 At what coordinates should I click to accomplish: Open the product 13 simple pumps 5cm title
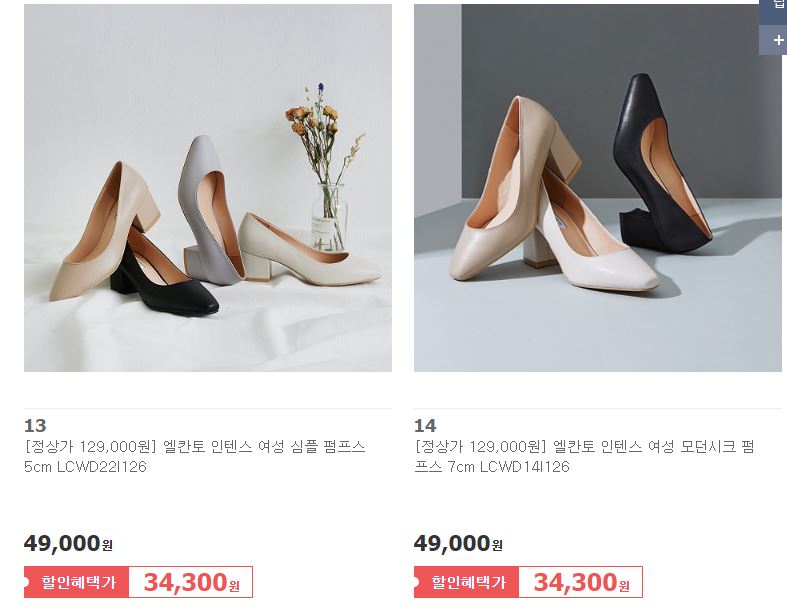[x=195, y=456]
